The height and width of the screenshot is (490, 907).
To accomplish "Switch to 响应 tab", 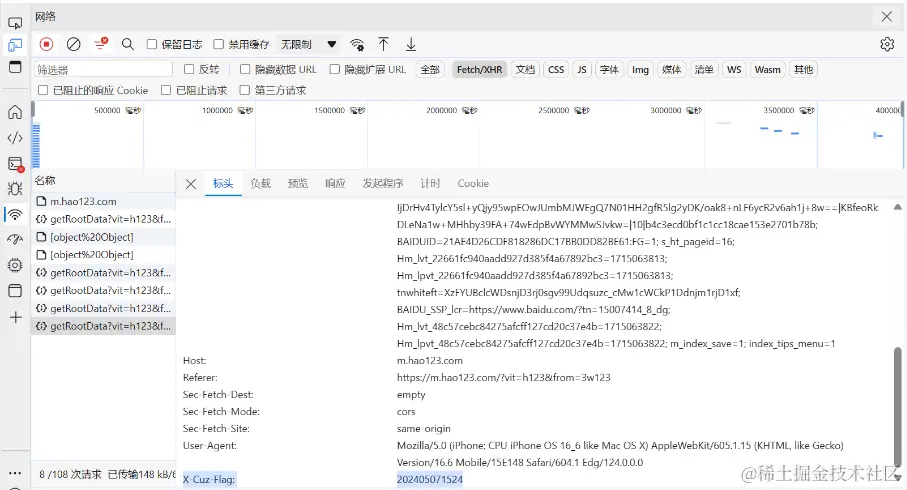I will click(335, 183).
